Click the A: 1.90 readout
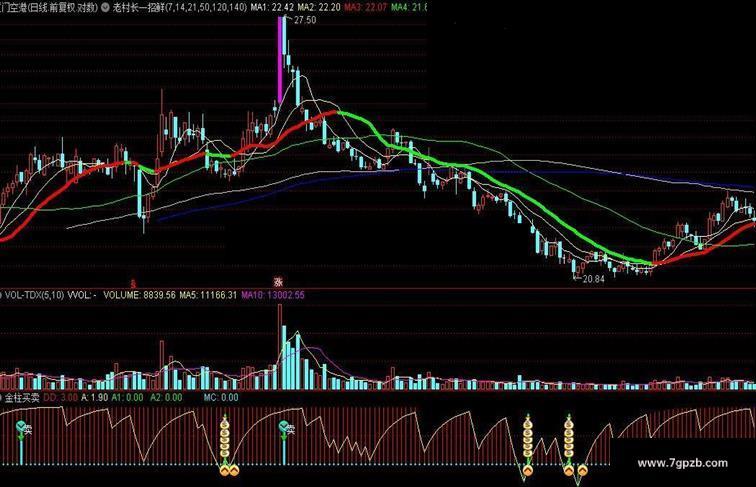Screen dimensions: 756x487 [94, 397]
